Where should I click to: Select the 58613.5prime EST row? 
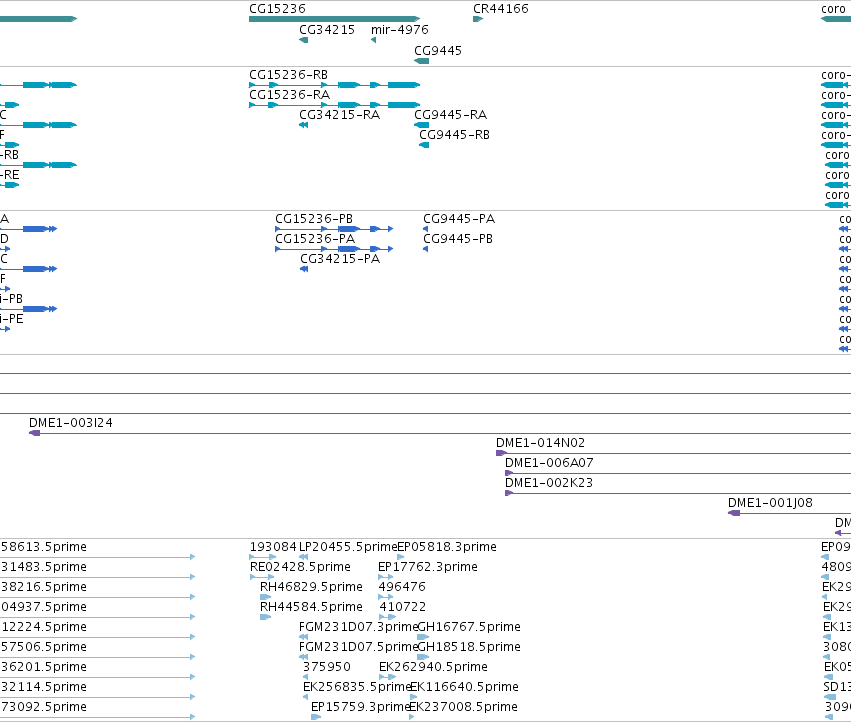(x=98, y=557)
